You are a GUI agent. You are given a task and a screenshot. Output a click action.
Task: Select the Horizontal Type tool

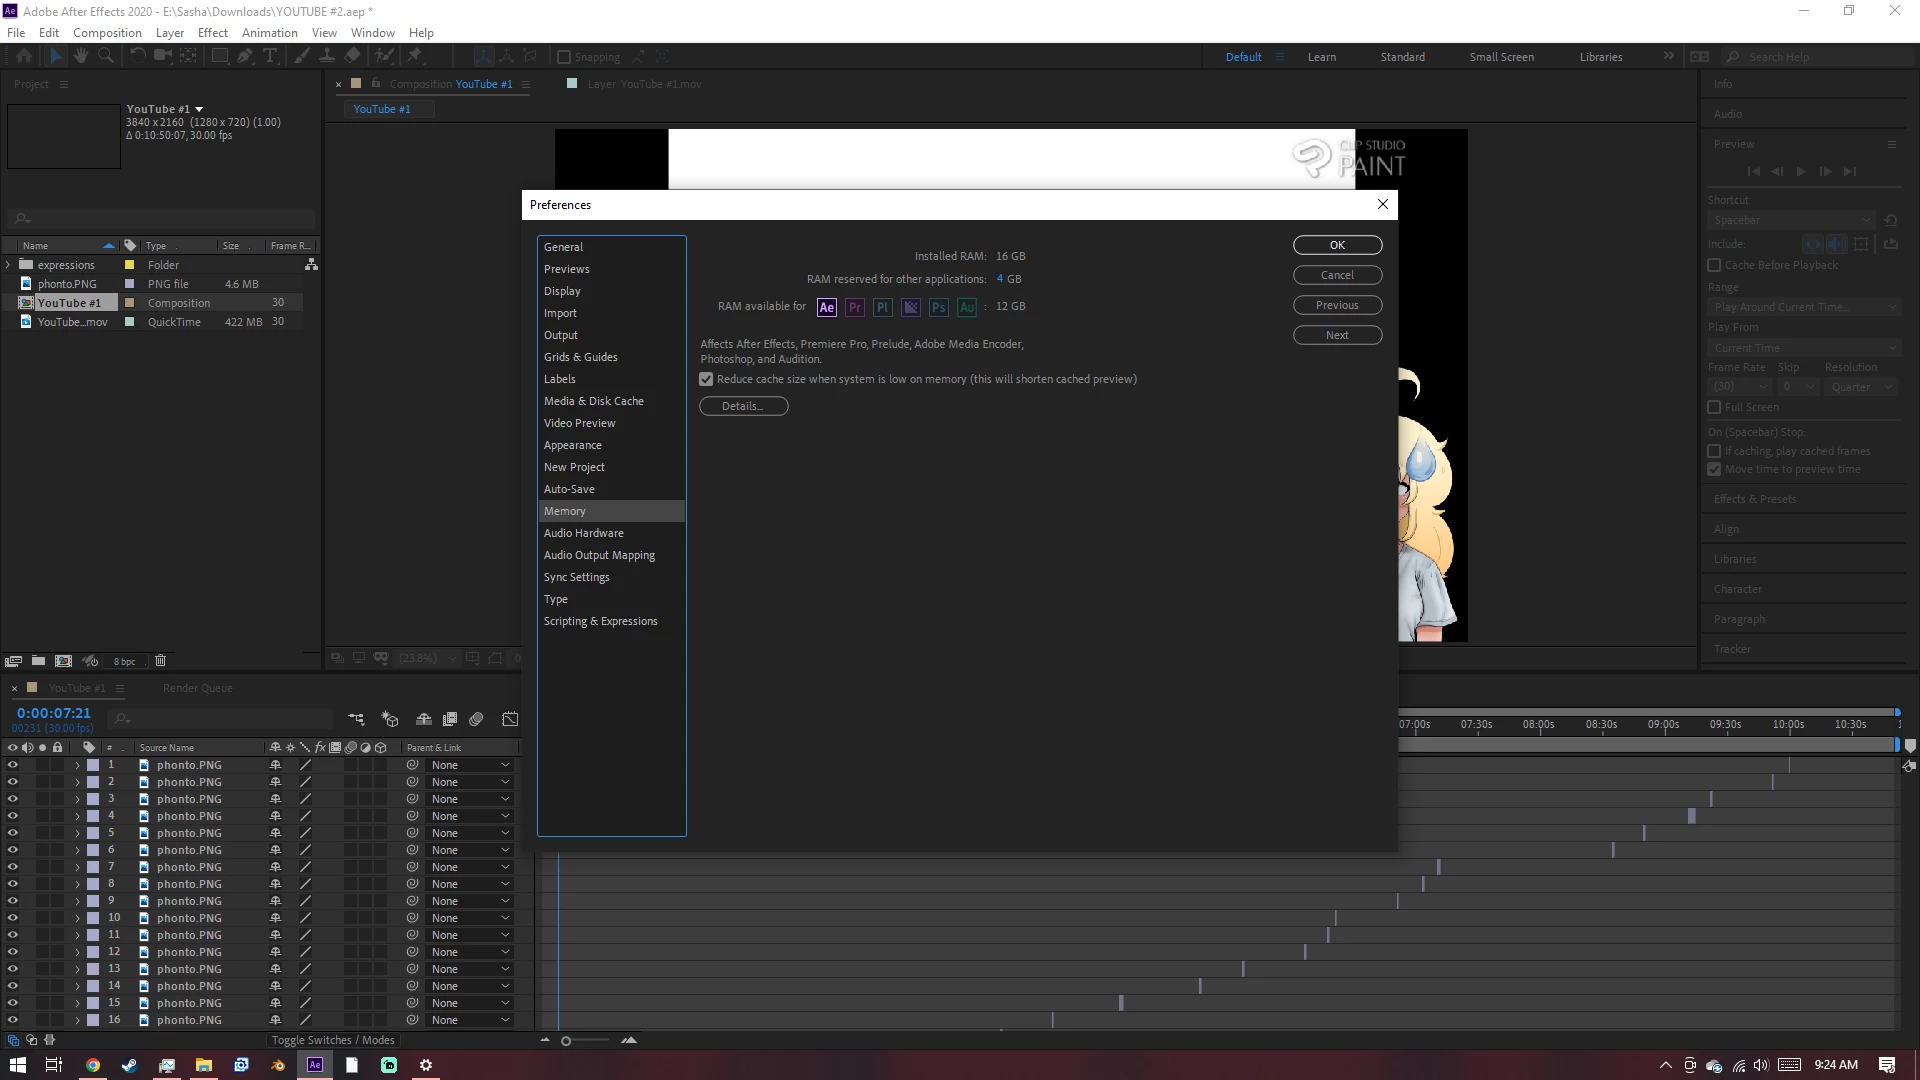[x=269, y=57]
